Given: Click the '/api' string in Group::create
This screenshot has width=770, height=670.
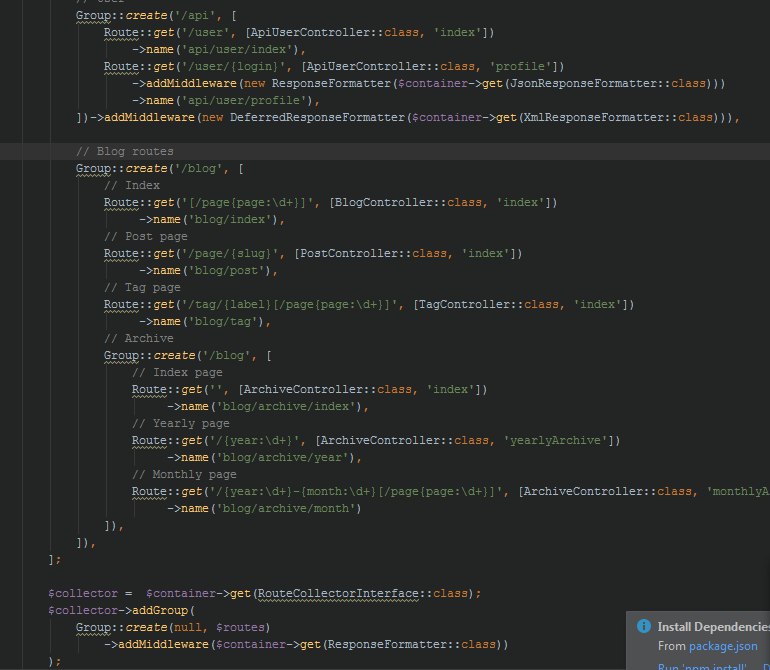Looking at the screenshot, I should pyautogui.click(x=195, y=16).
